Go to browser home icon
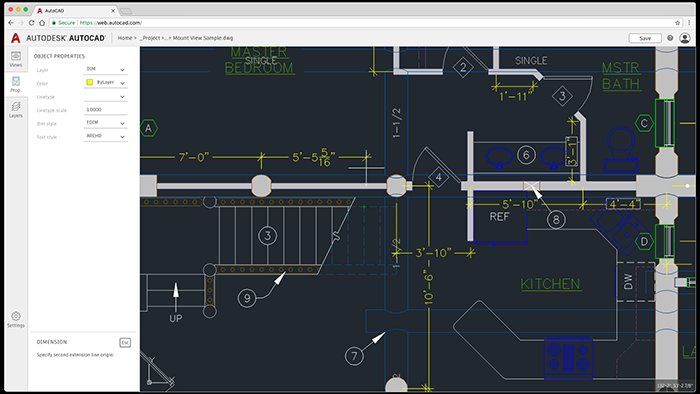 [x=42, y=23]
